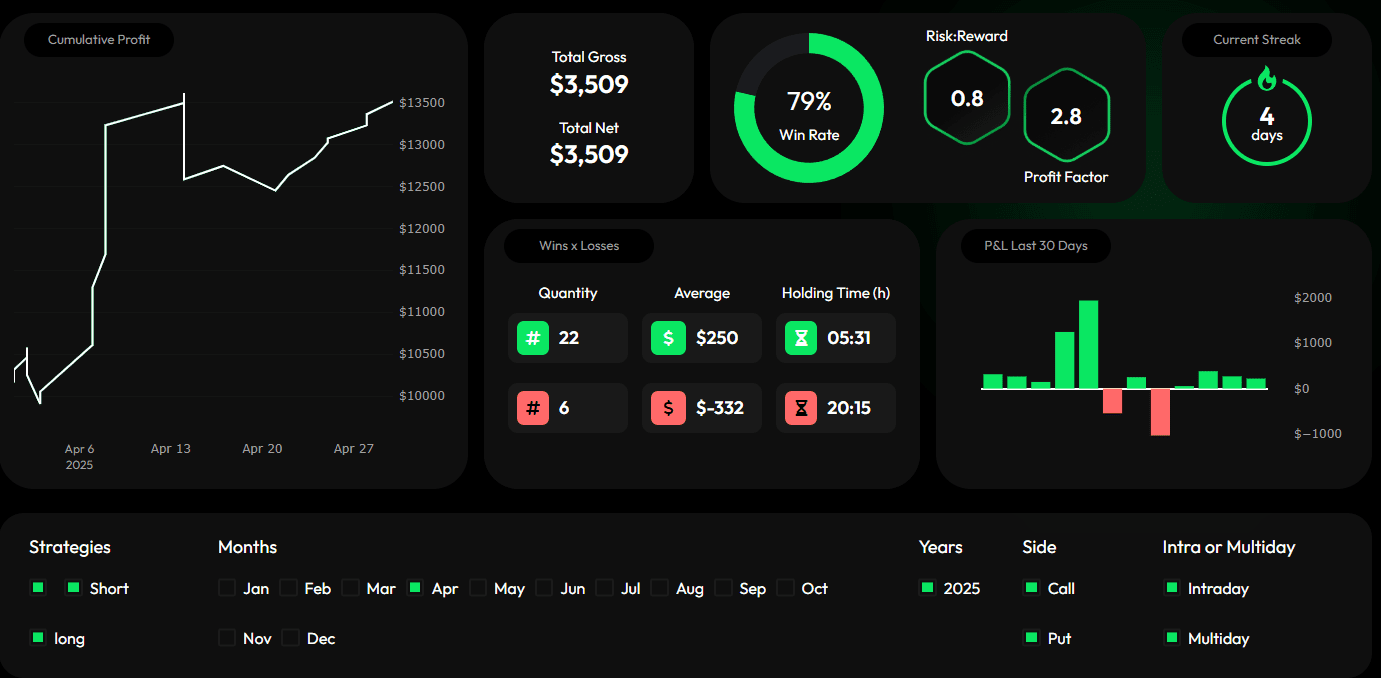Screen dimensions: 1381x678
Task: Click the Months section heading
Action: (x=248, y=547)
